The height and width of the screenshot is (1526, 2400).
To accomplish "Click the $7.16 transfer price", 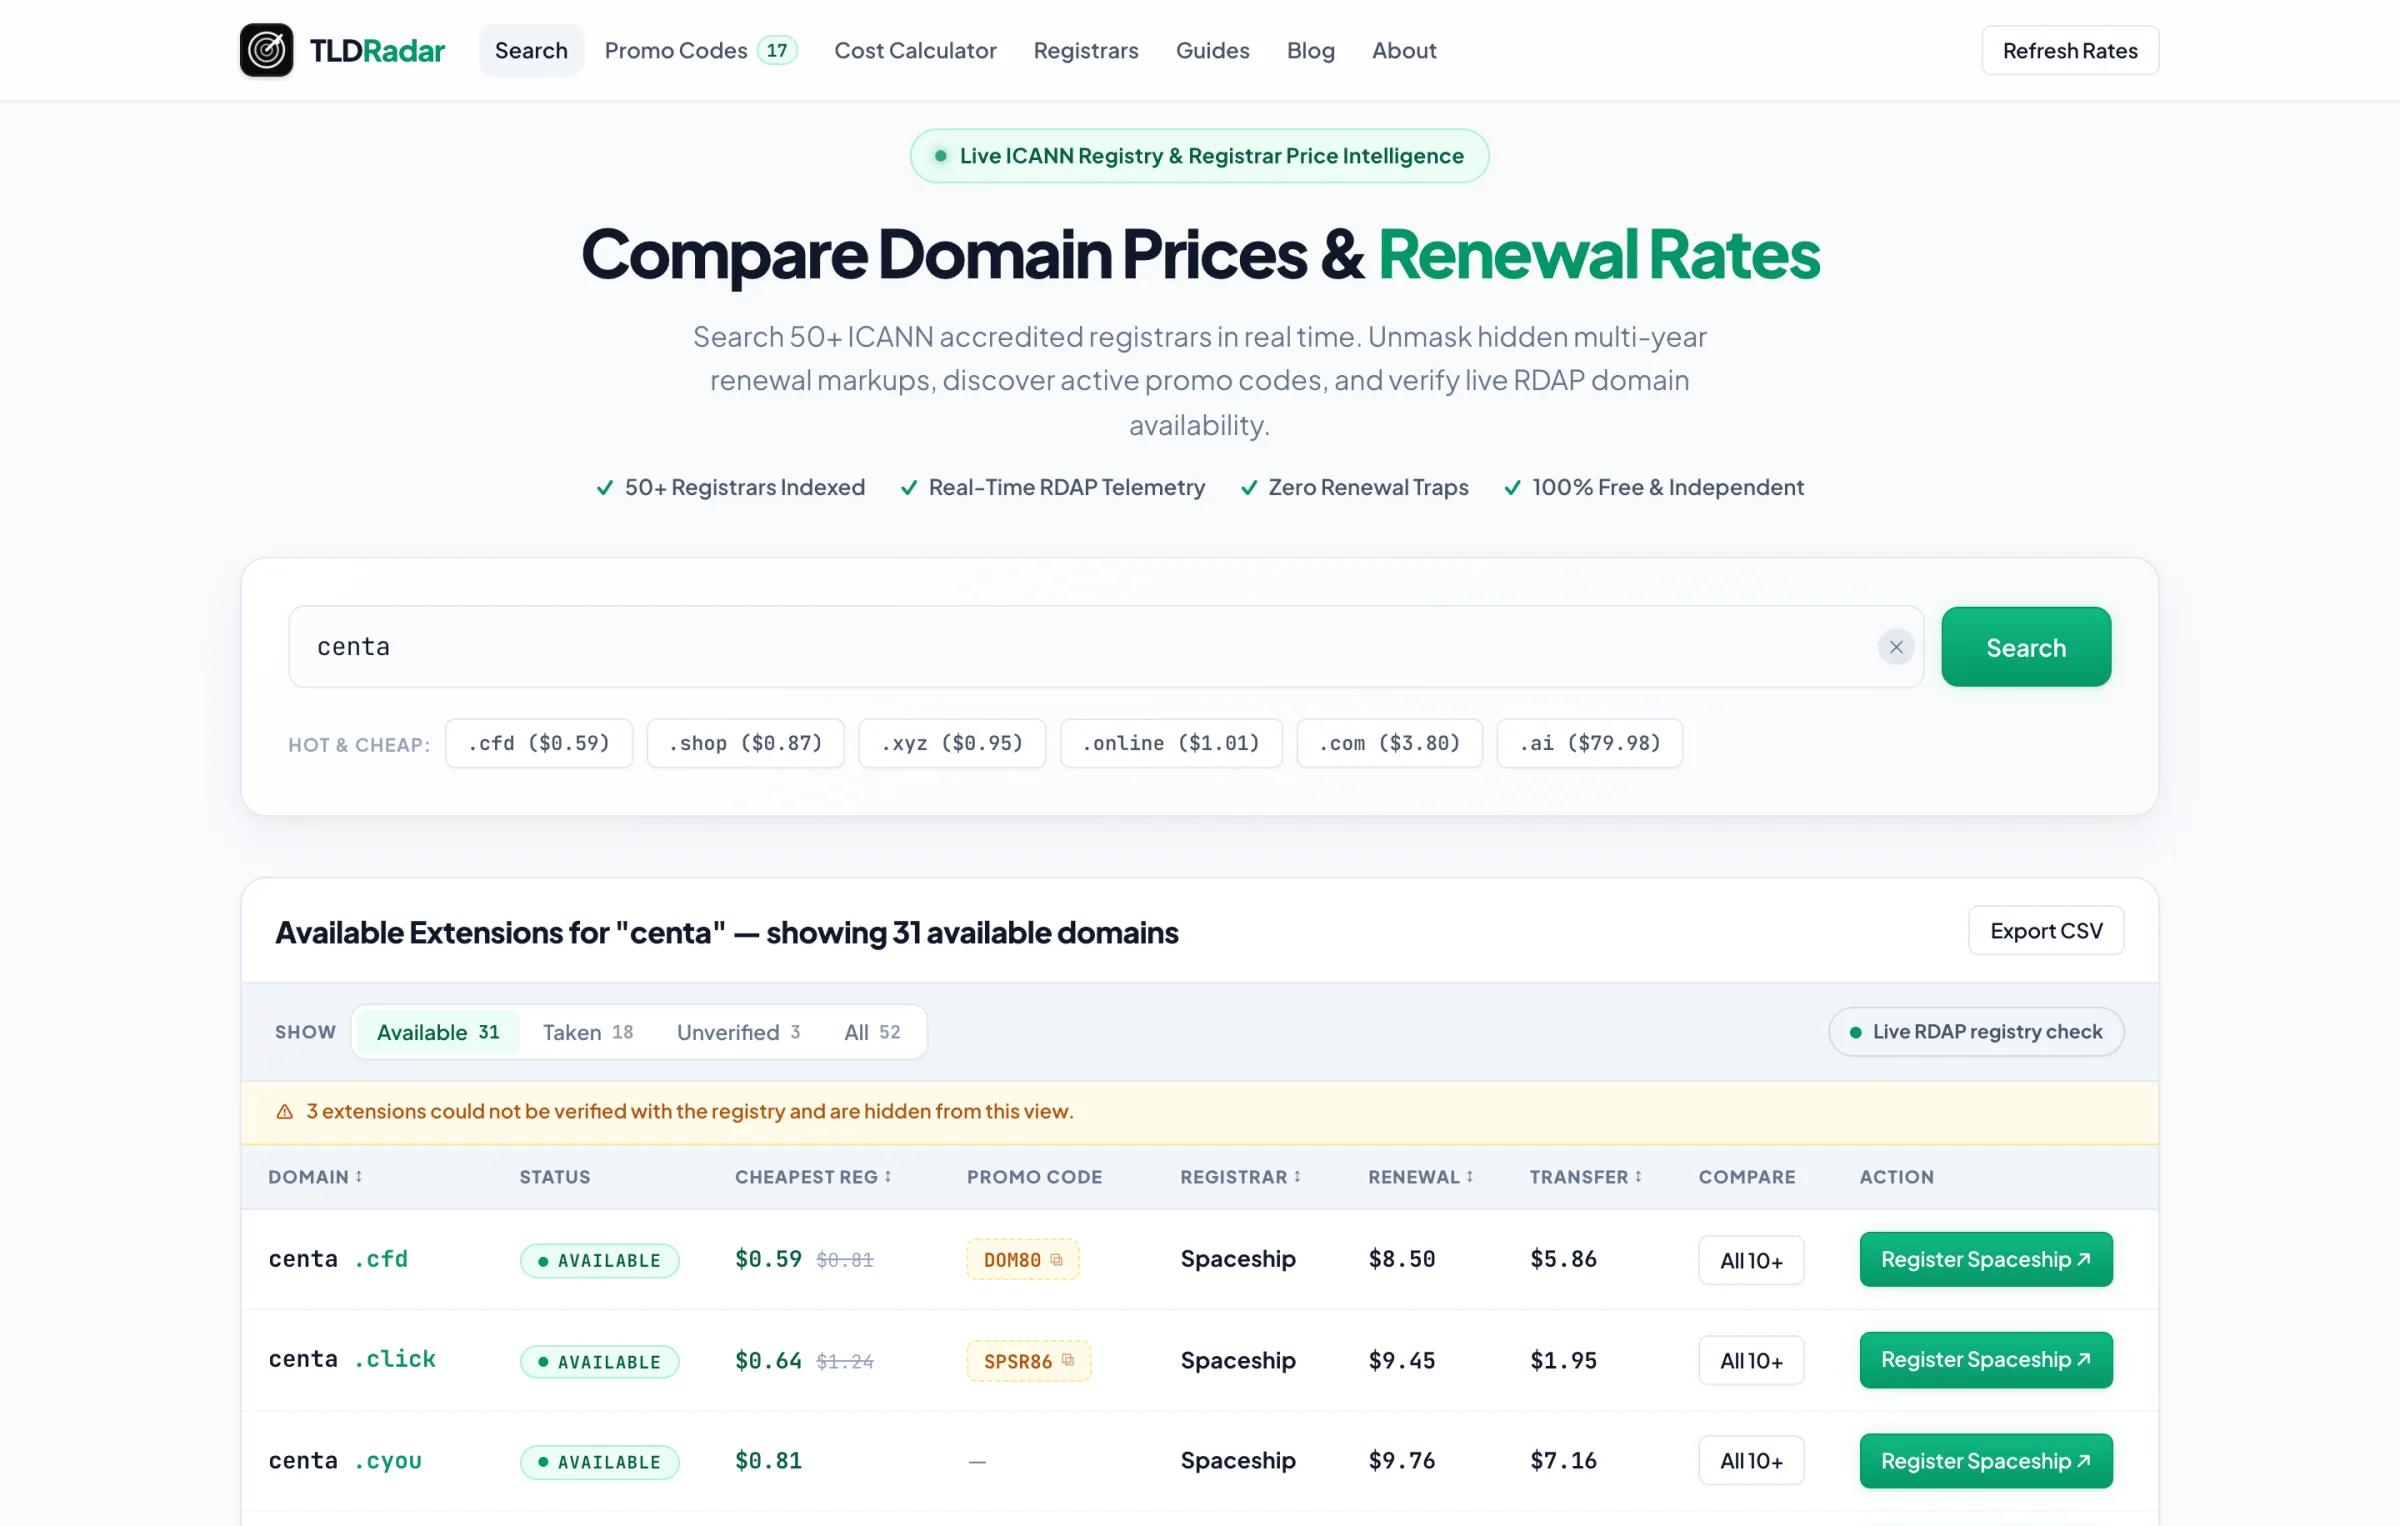I will coord(1563,1461).
